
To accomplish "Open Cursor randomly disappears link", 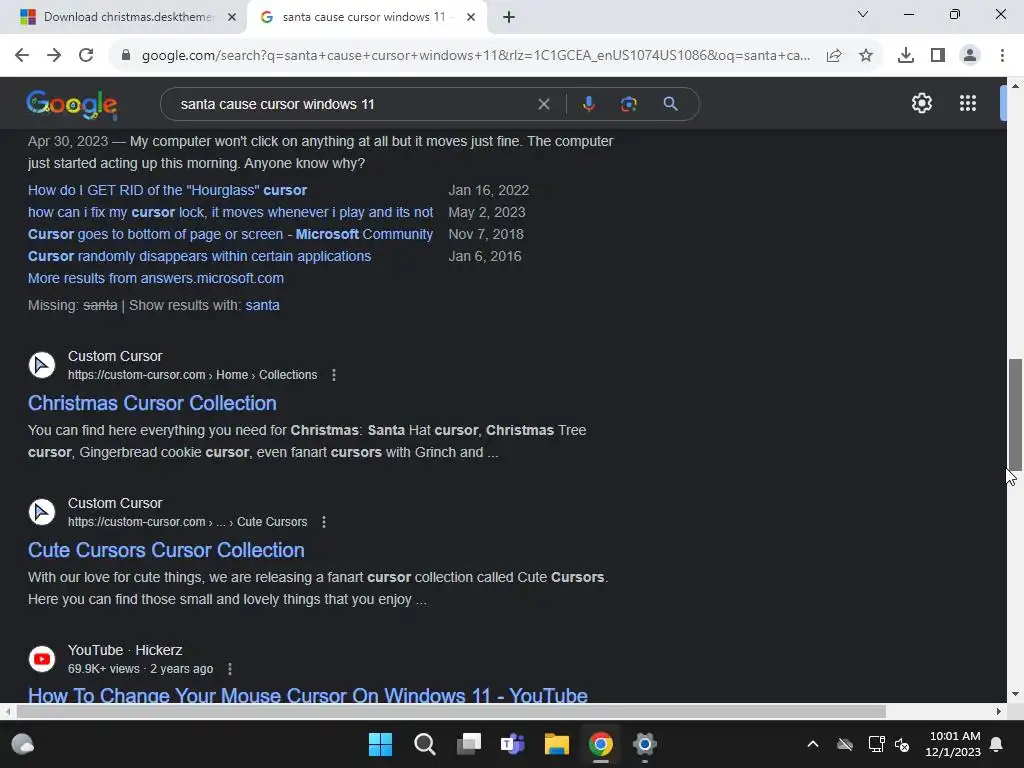I will (x=199, y=256).
